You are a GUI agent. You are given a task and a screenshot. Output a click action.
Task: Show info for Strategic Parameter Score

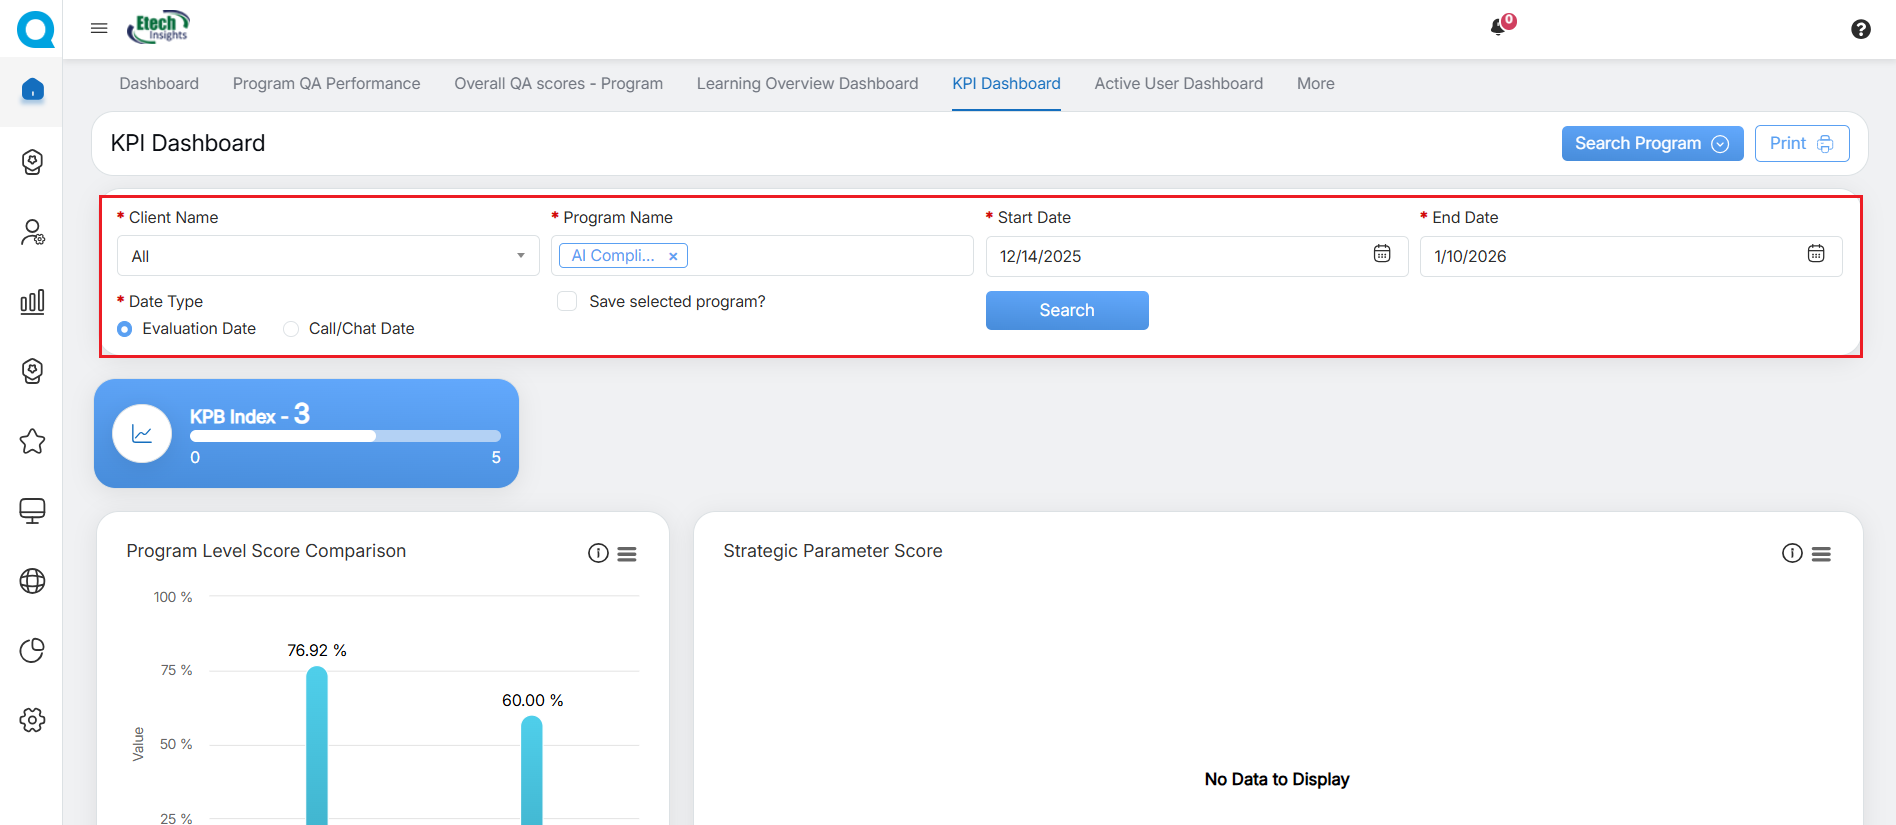click(x=1791, y=553)
